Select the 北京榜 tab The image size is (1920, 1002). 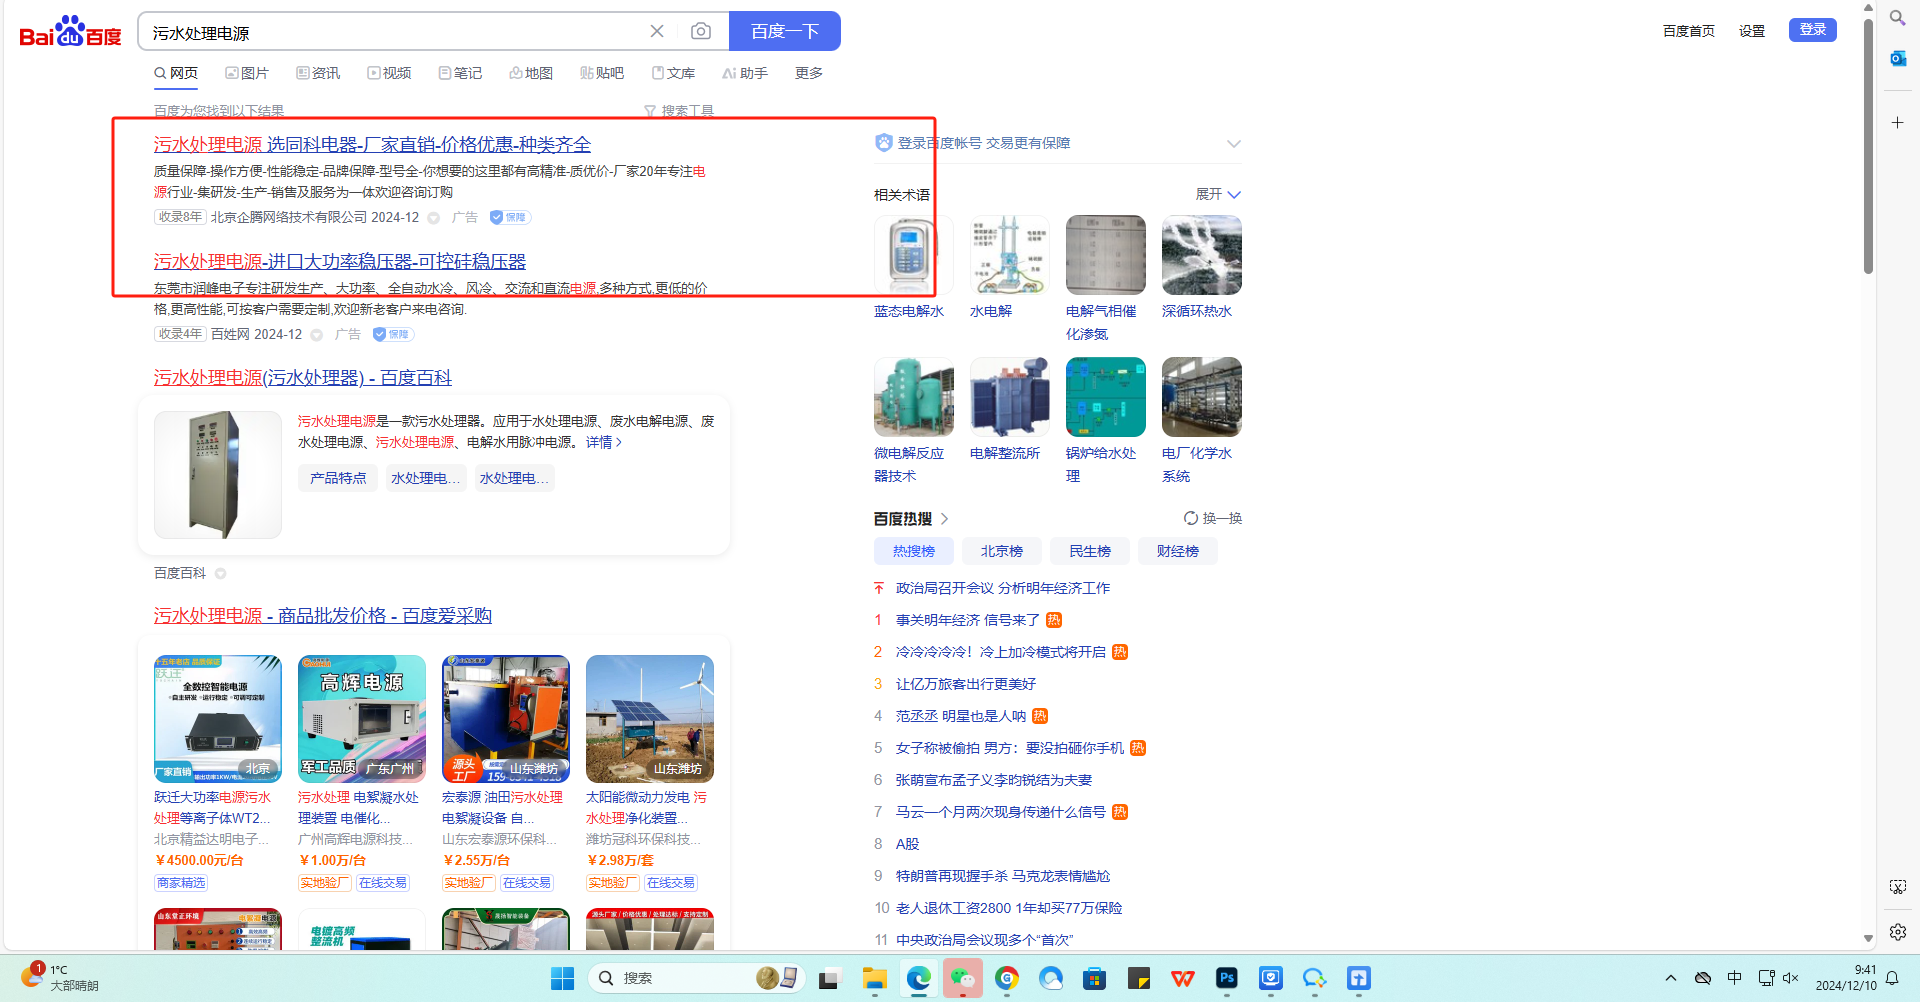1001,551
